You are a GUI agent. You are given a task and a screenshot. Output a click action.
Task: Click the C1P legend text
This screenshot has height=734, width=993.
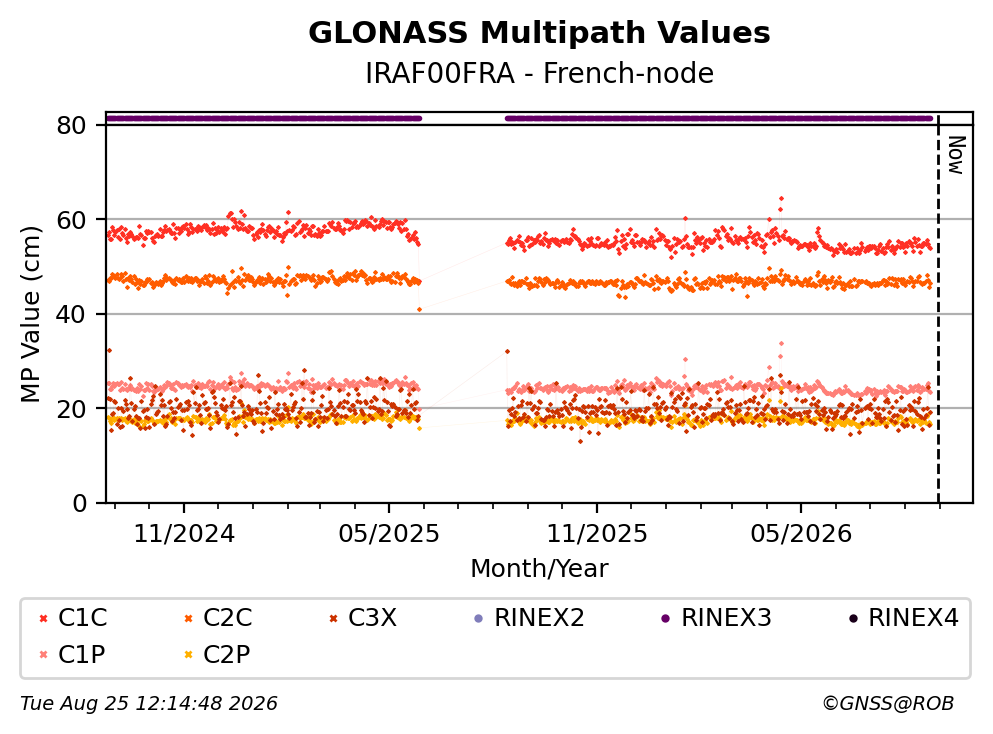click(82, 654)
